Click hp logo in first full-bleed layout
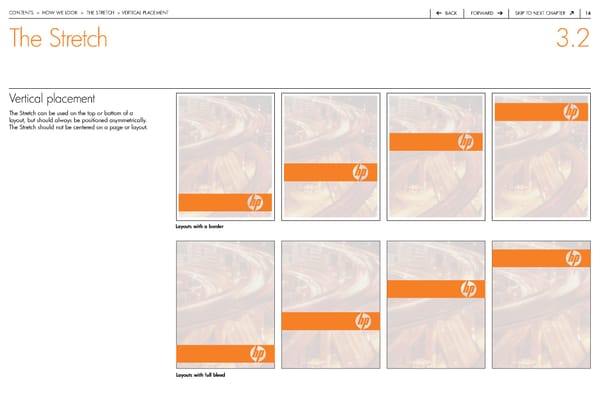The width and height of the screenshot is (600, 400). (x=256, y=353)
